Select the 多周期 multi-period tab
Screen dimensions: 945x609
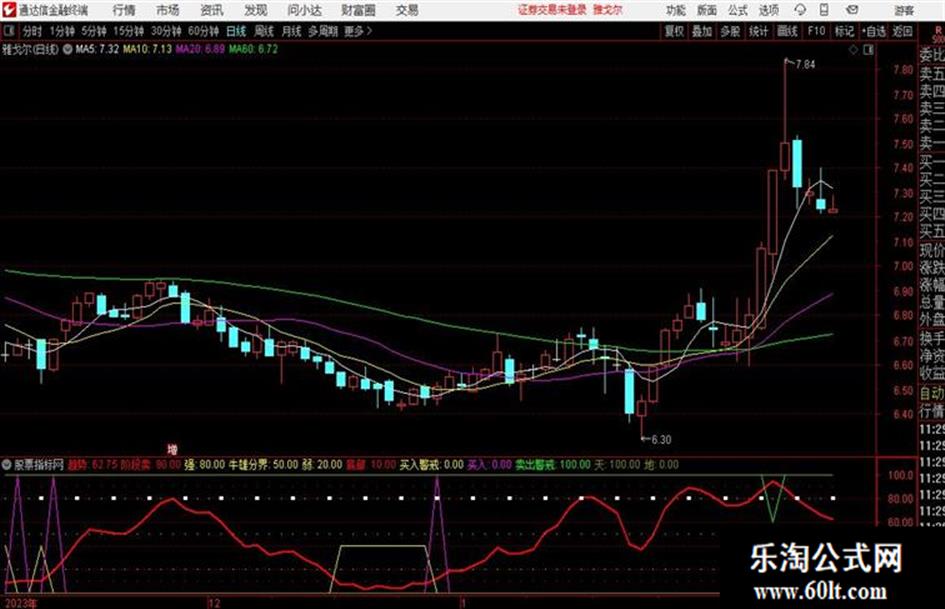coord(323,31)
